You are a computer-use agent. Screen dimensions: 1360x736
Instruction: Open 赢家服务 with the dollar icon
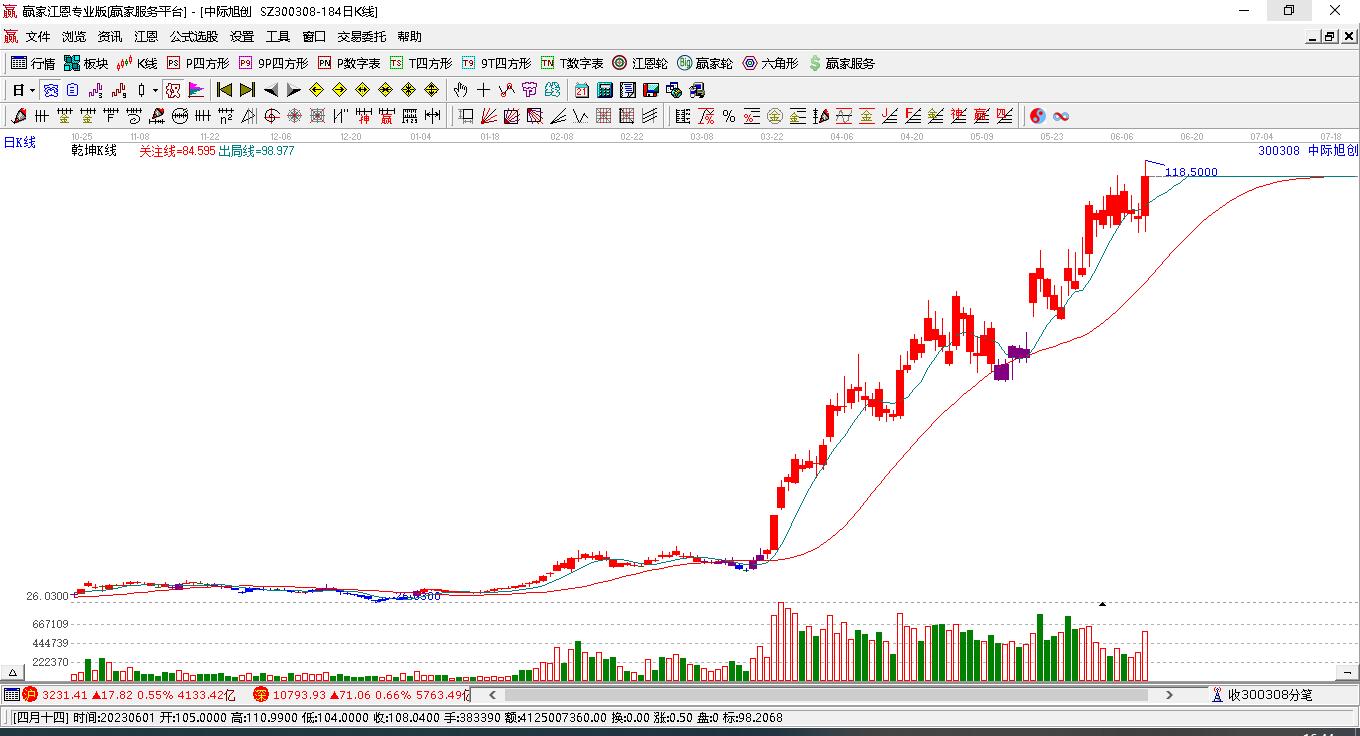[842, 63]
